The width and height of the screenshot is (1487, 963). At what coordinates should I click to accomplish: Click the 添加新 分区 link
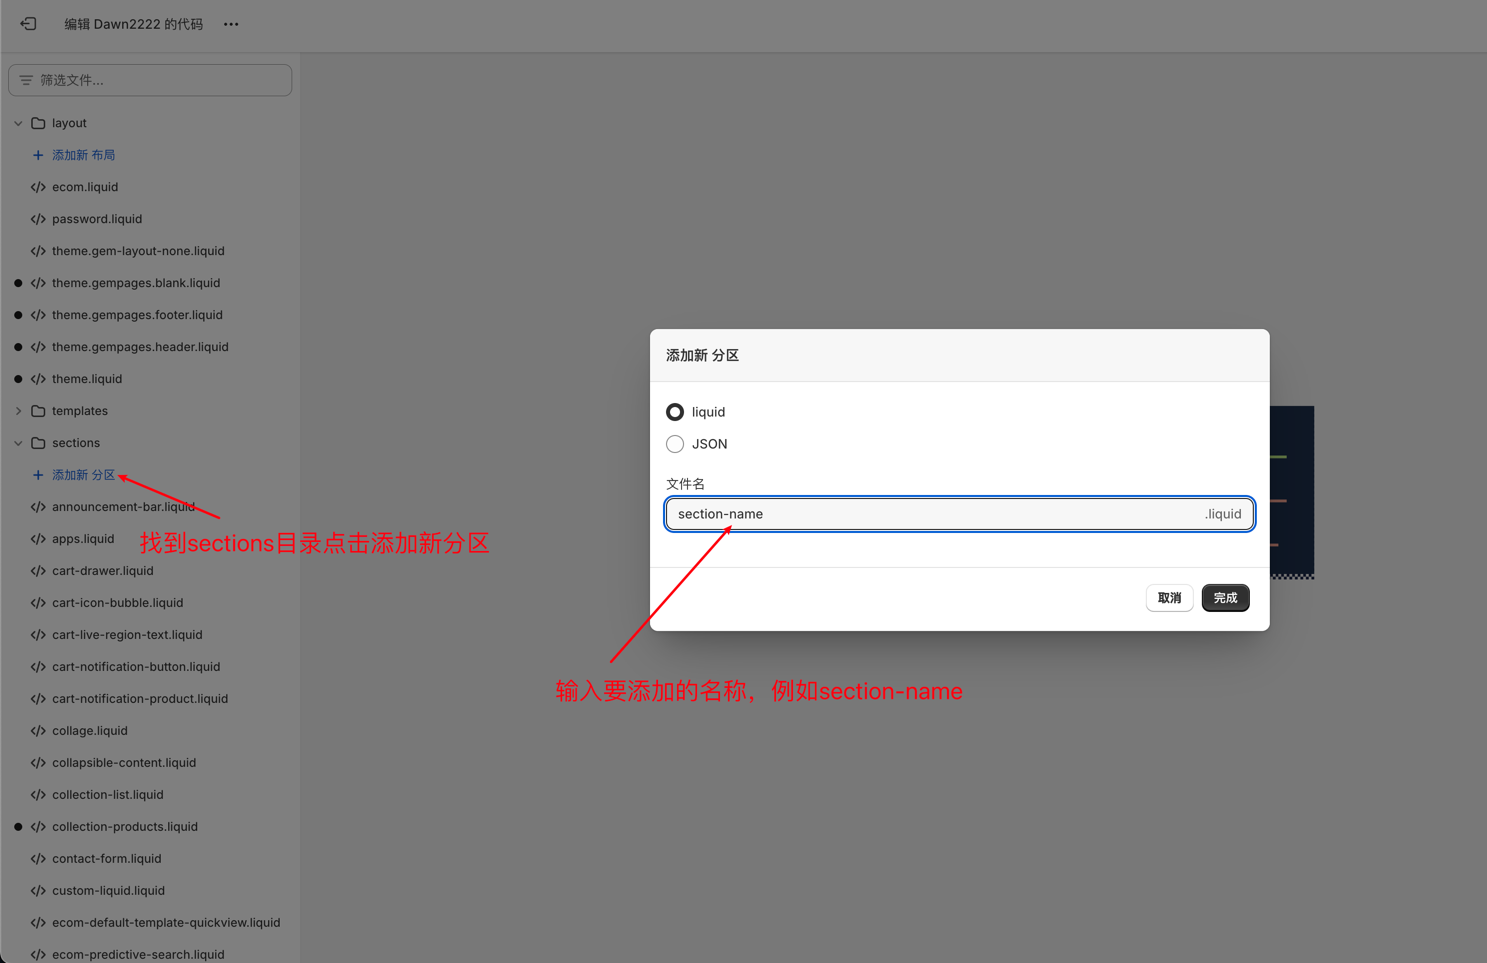point(84,475)
